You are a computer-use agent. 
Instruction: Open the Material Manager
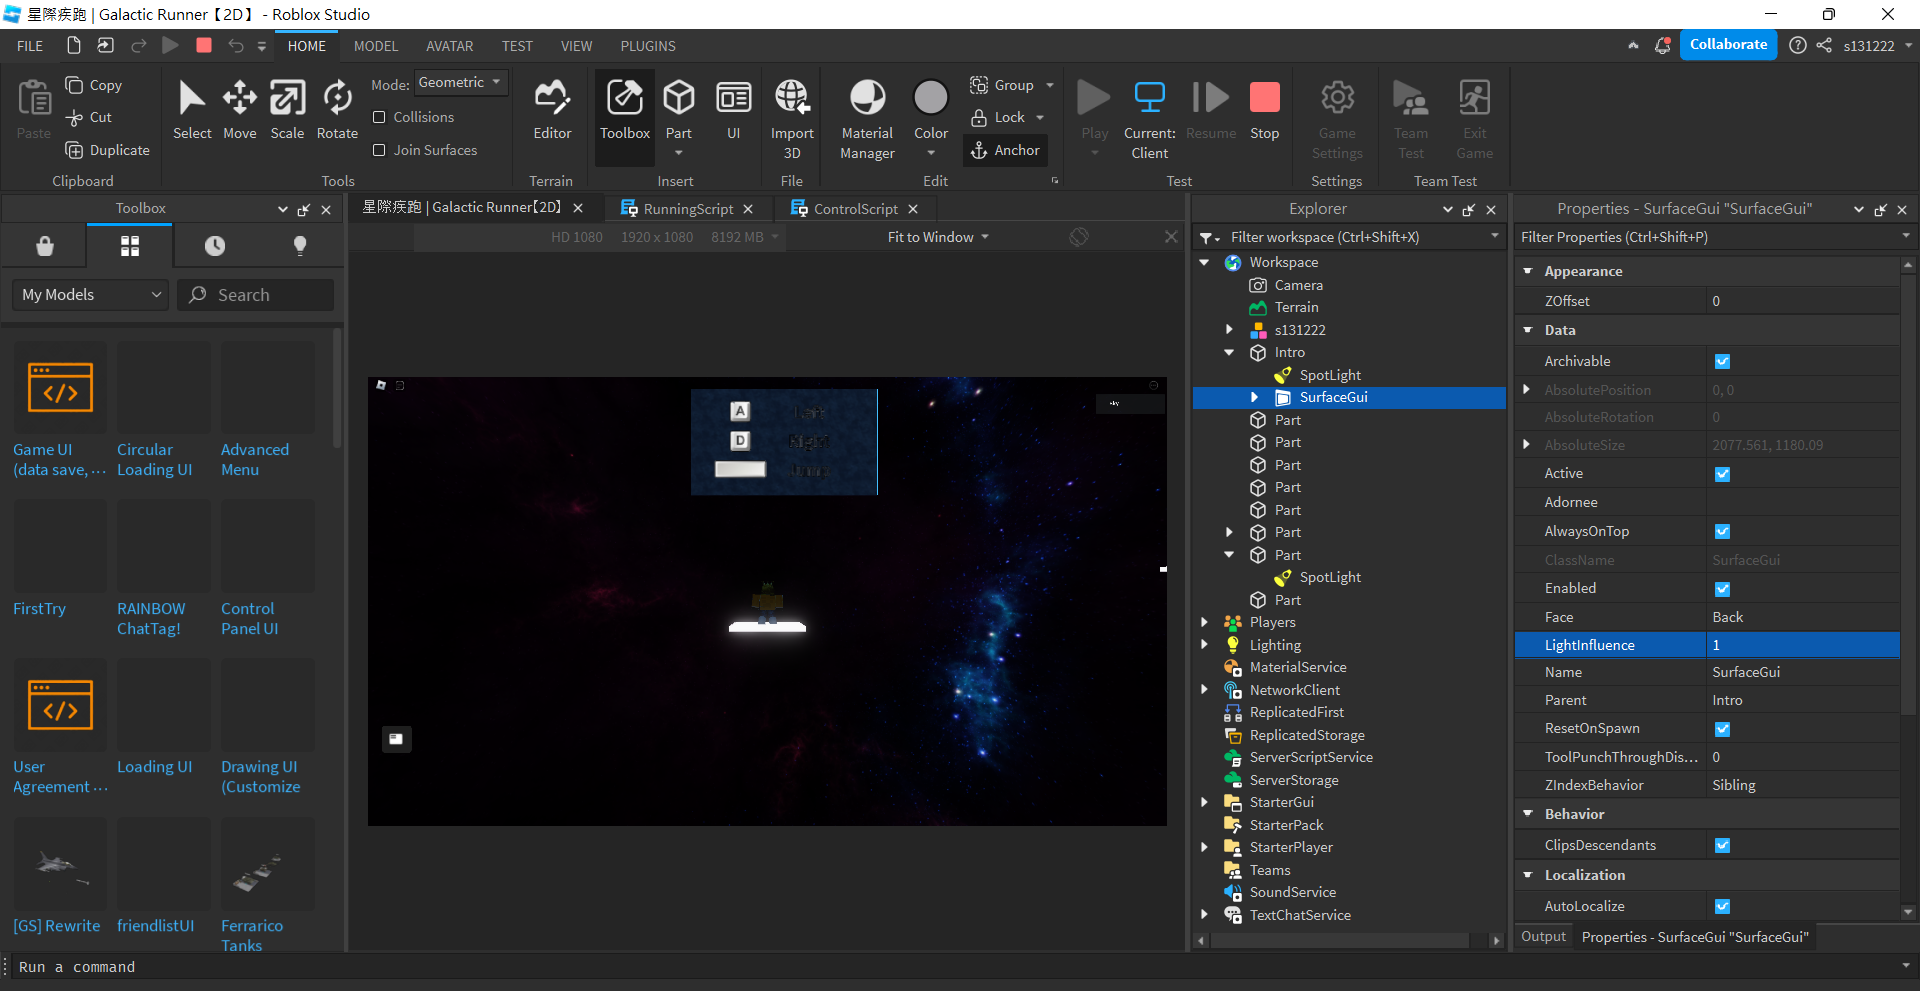point(867,118)
